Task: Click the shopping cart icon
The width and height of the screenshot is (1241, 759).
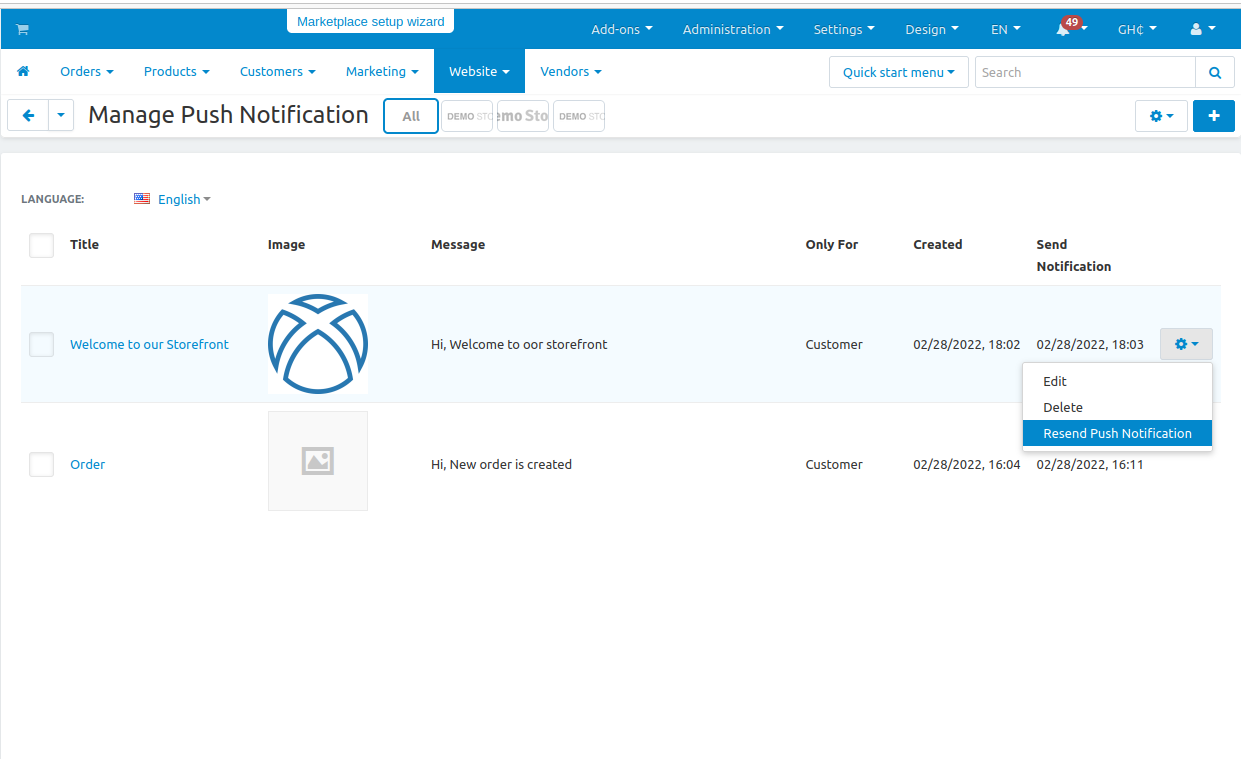Action: click(x=22, y=30)
